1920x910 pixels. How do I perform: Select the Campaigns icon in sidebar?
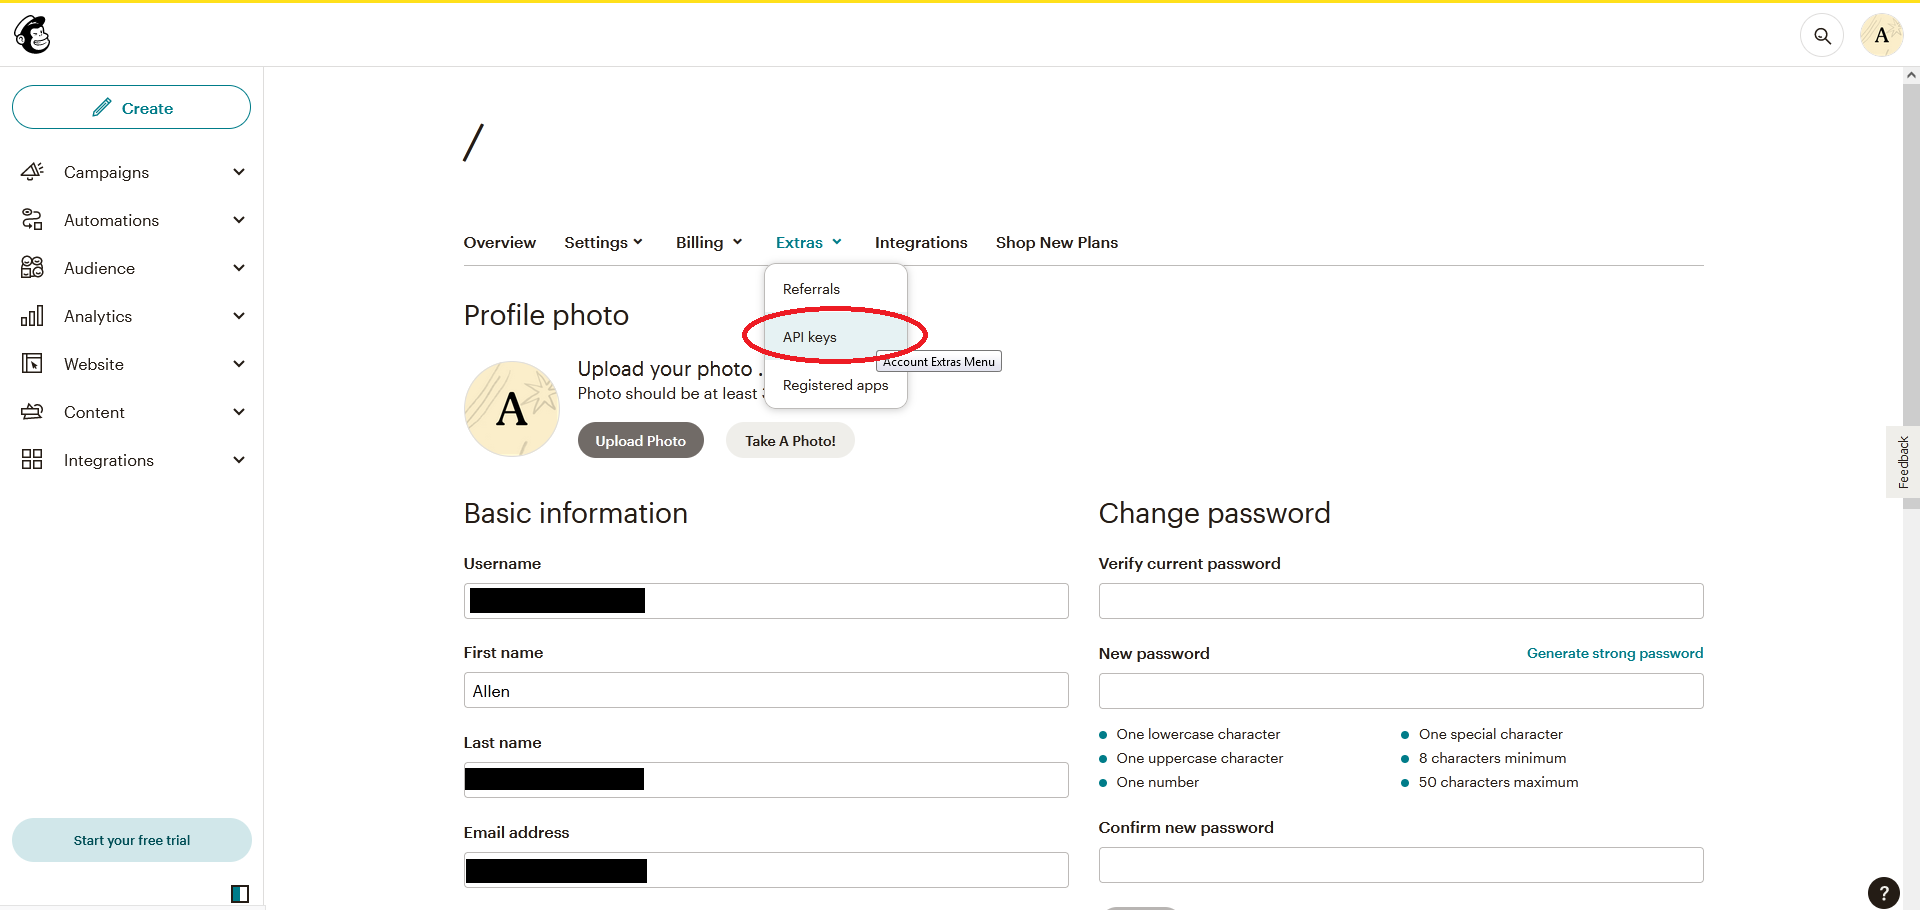click(33, 171)
